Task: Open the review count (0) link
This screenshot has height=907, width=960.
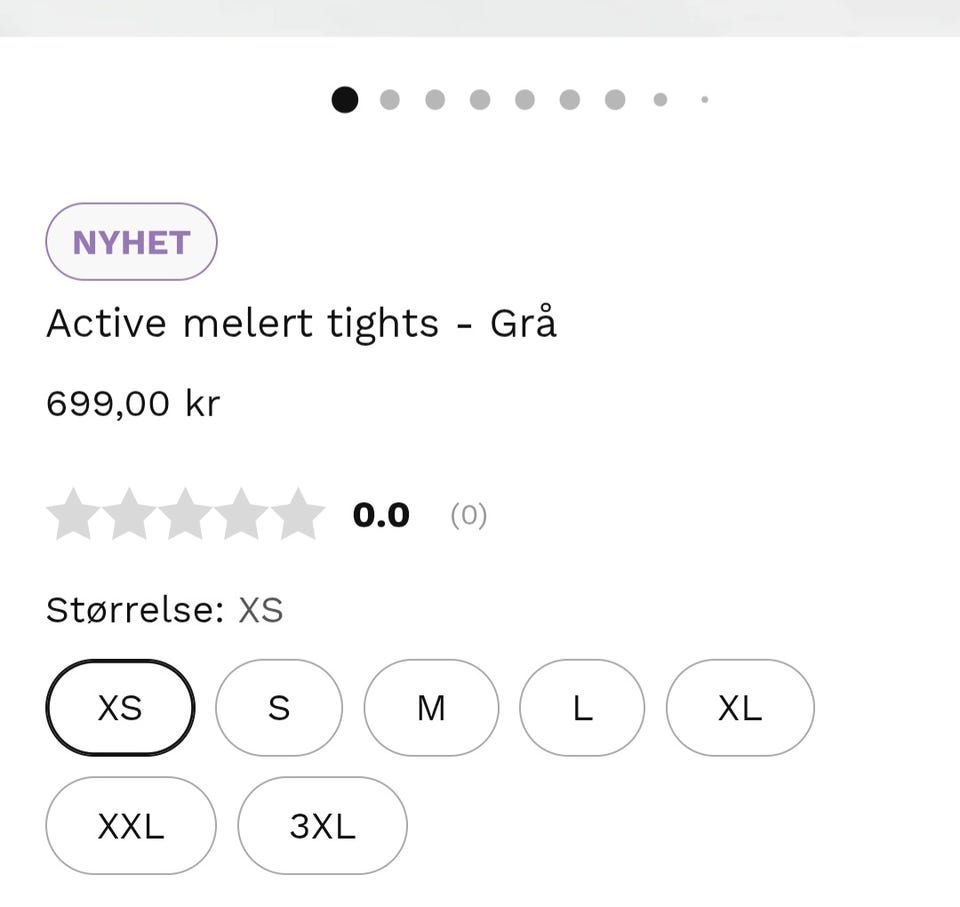Action: (468, 515)
